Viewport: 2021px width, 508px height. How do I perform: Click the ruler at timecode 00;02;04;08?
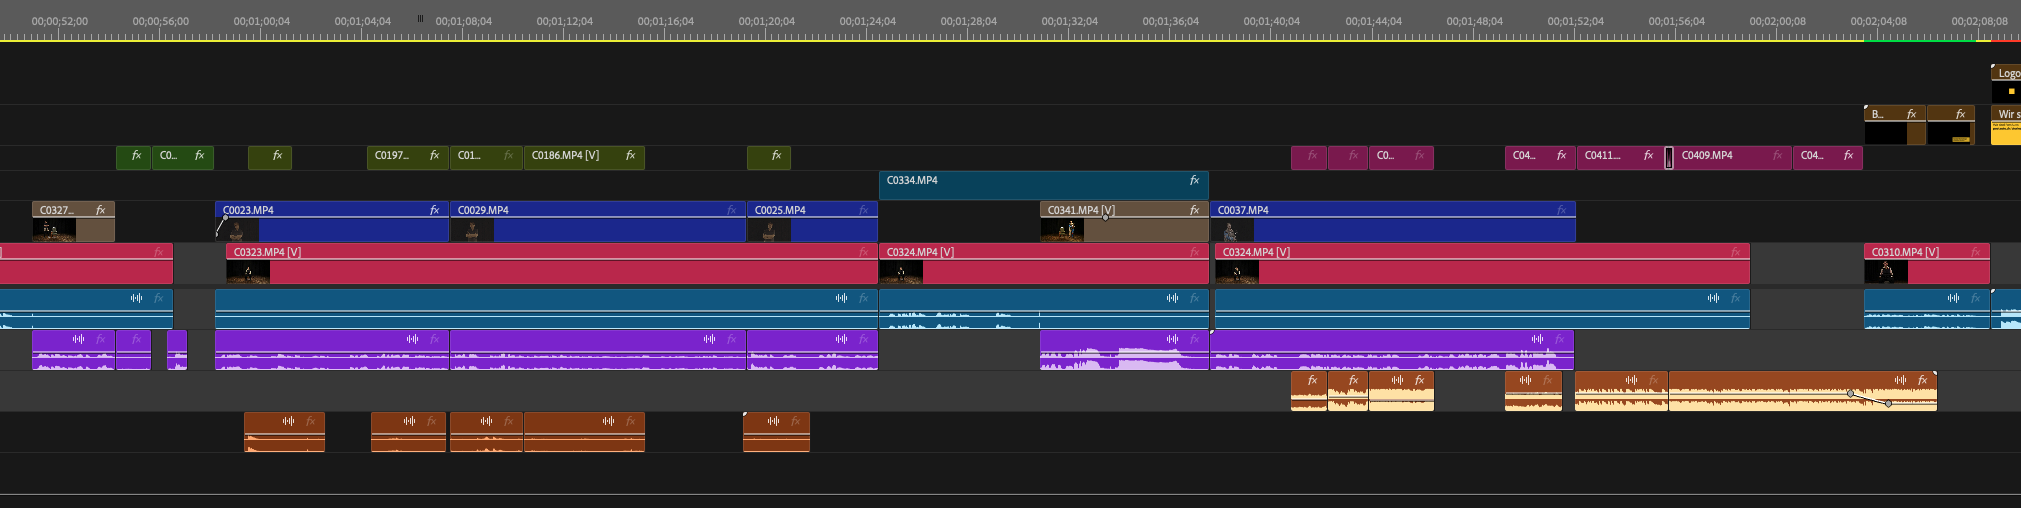tap(1878, 21)
